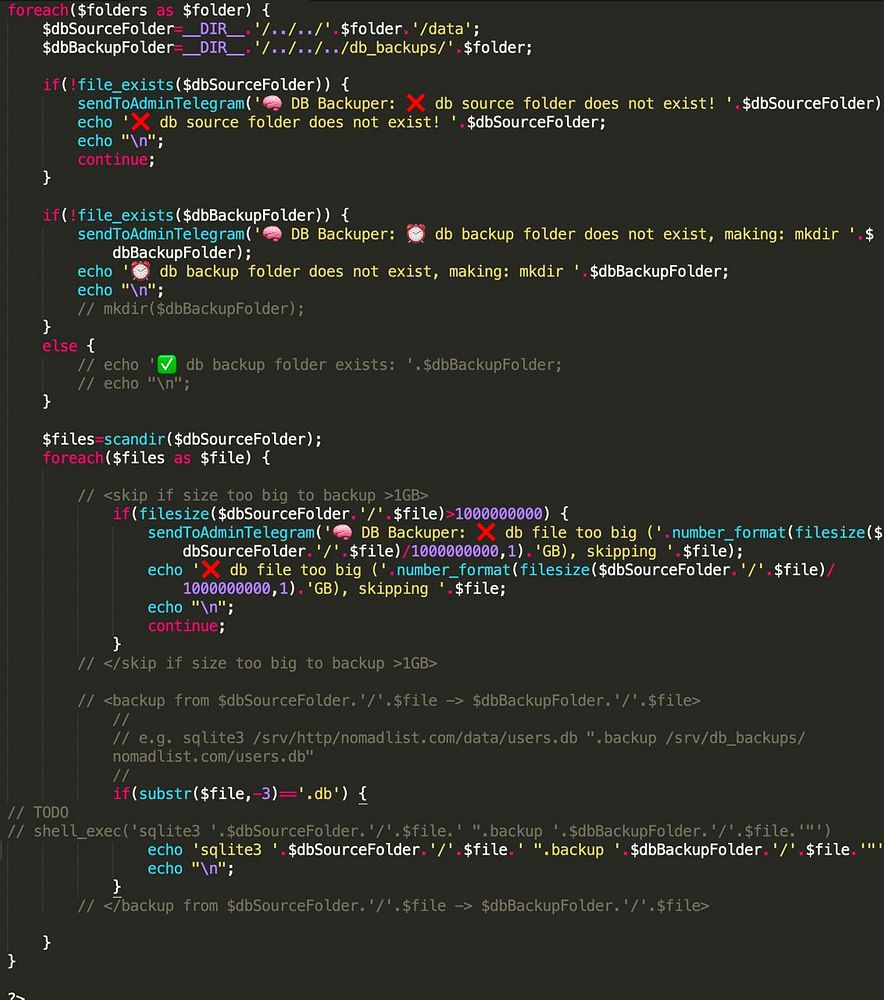Viewport: 884px width, 1000px height.
Task: Click the 'else {' keyword line
Action: coord(68,346)
